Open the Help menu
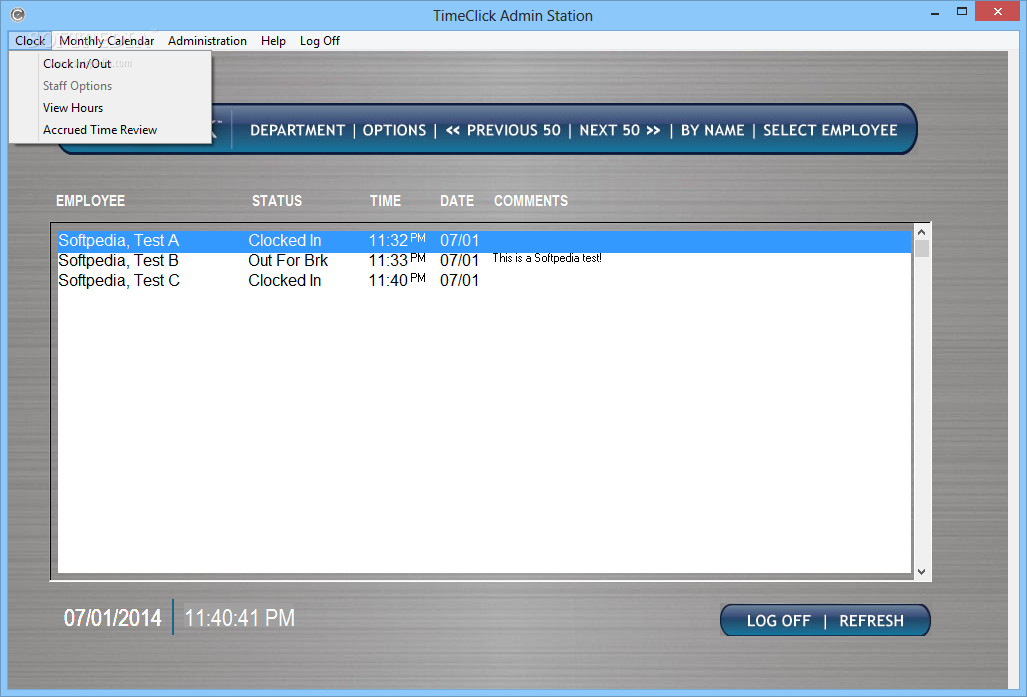This screenshot has width=1027, height=697. [x=273, y=41]
